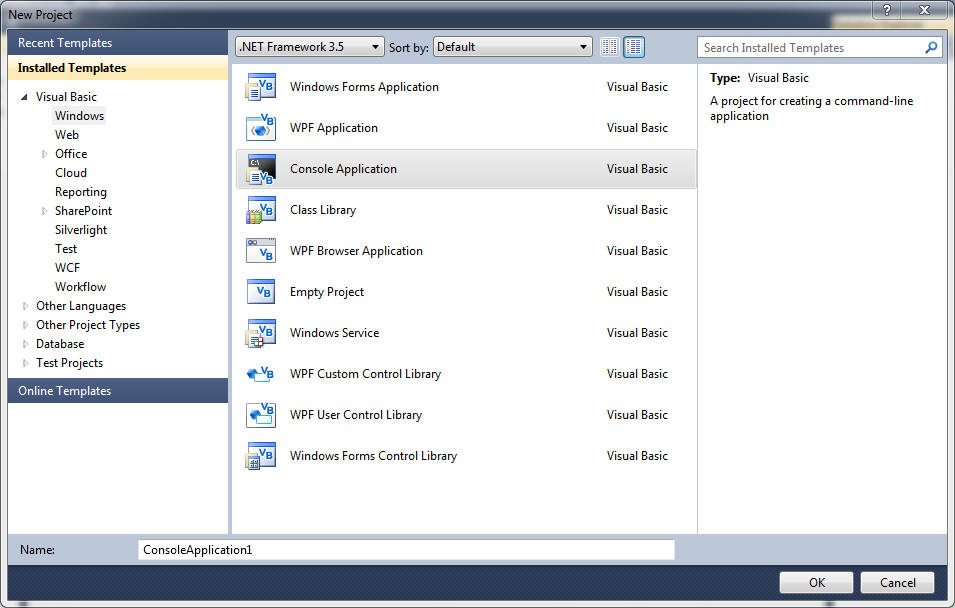Expand the Office tree node

pos(44,154)
